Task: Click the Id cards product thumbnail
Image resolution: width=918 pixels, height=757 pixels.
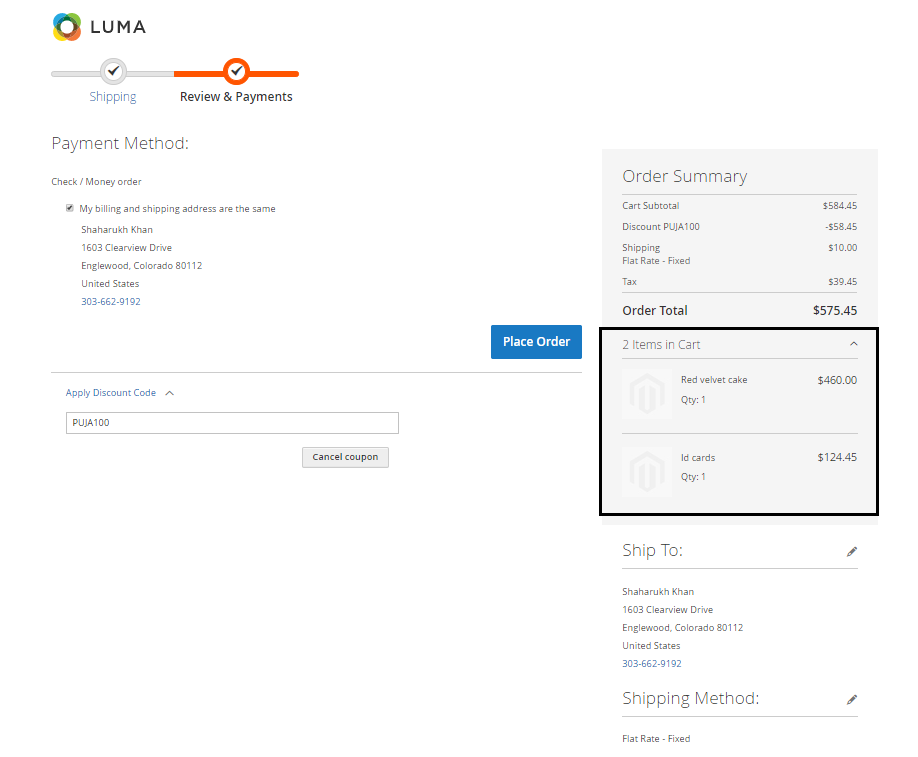Action: pyautogui.click(x=647, y=471)
